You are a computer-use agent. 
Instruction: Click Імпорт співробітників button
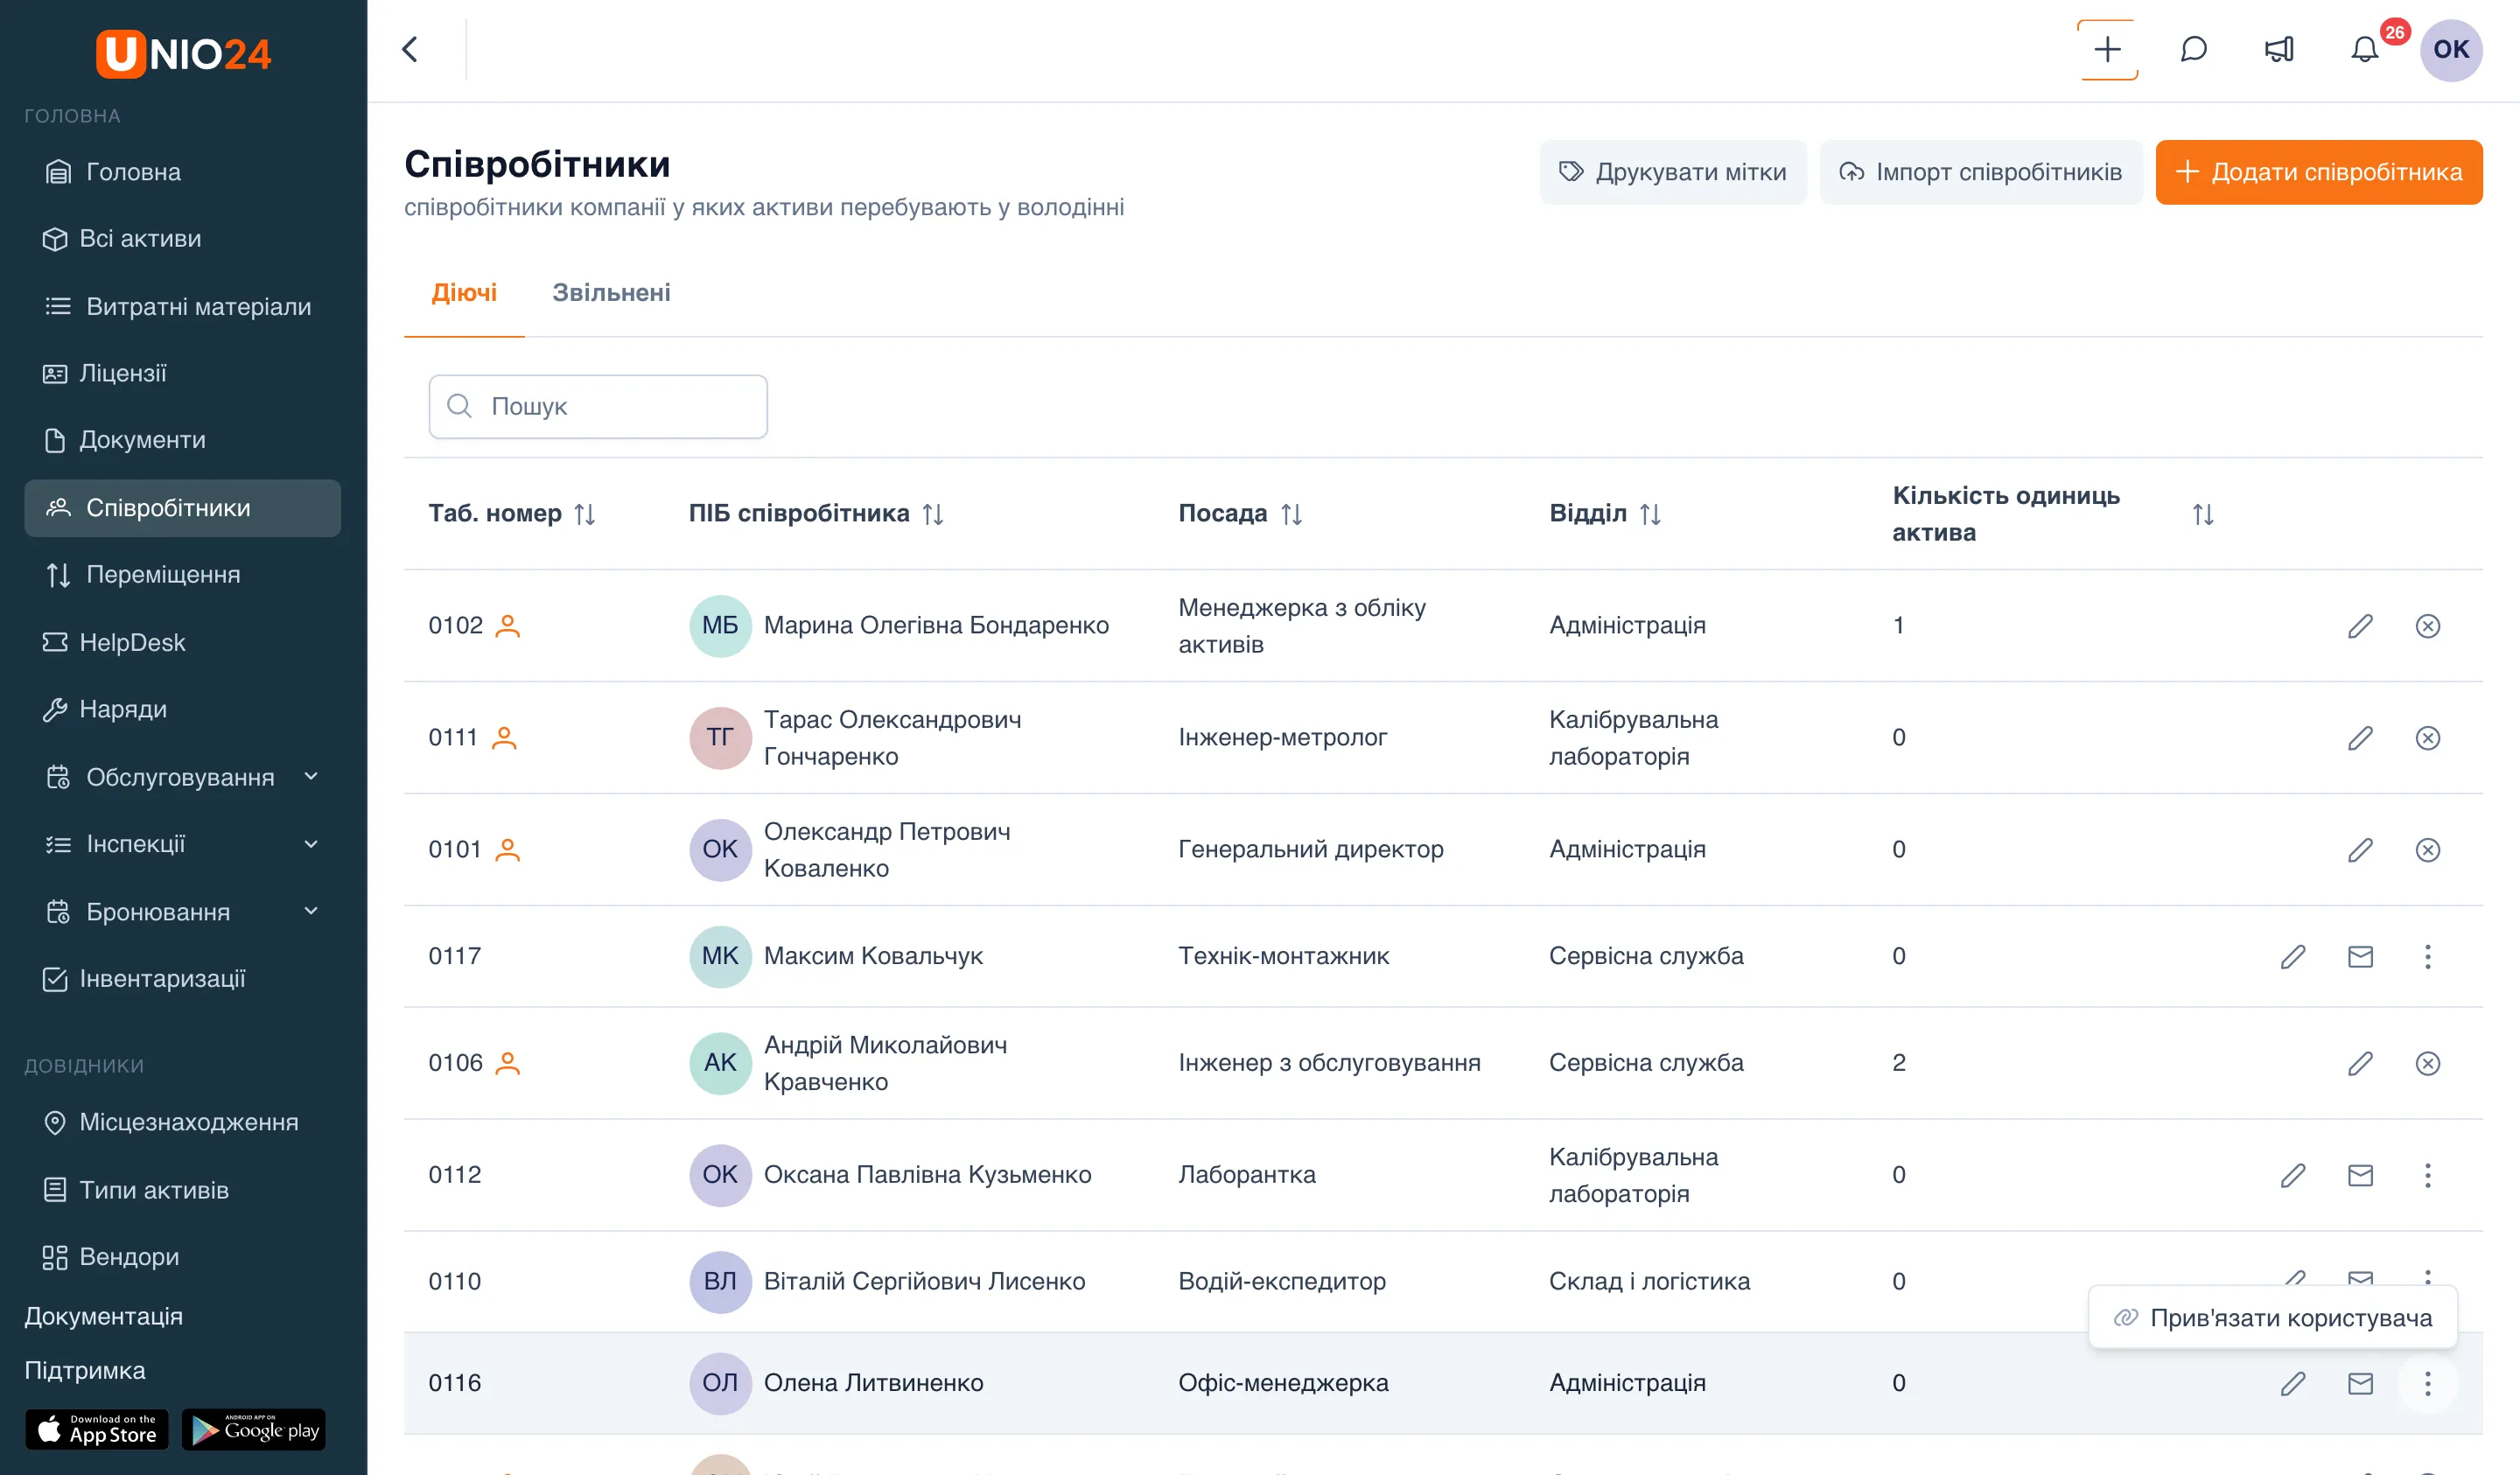[x=1980, y=172]
